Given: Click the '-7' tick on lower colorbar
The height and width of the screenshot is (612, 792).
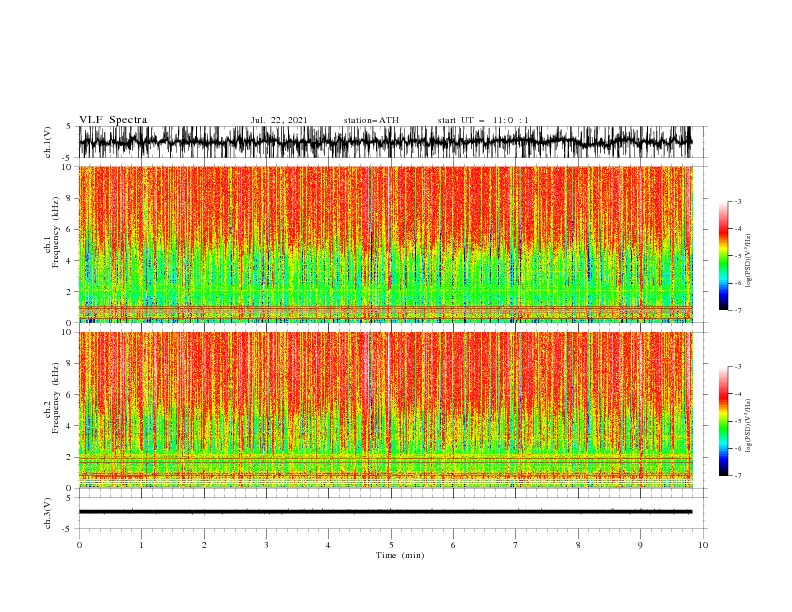Looking at the screenshot, I should 737,475.
